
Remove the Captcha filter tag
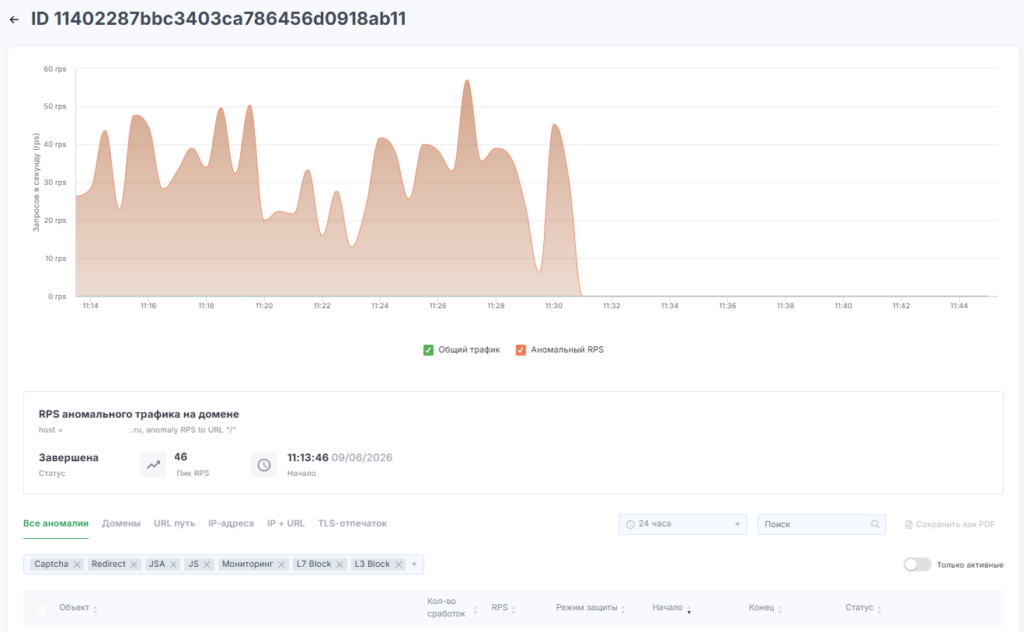click(77, 564)
